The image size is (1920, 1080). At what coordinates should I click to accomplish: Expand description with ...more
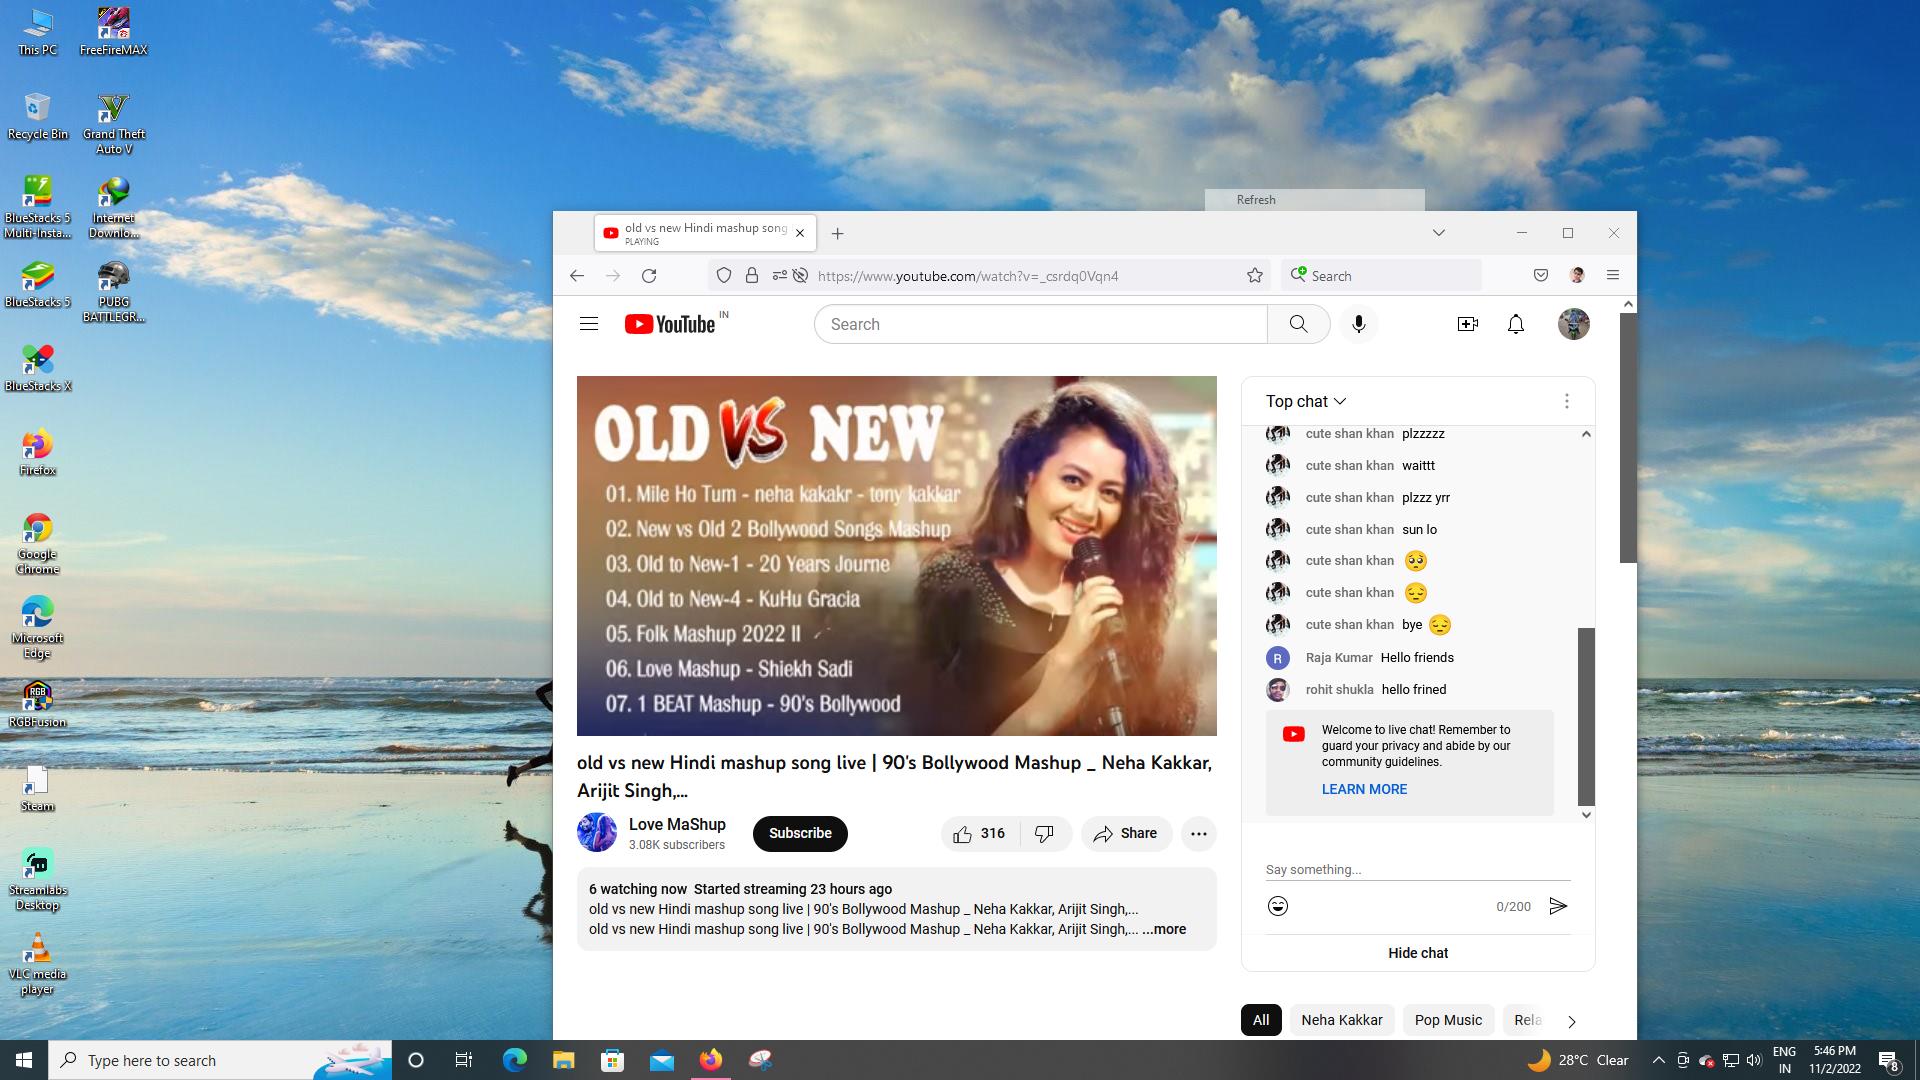[x=1164, y=929]
